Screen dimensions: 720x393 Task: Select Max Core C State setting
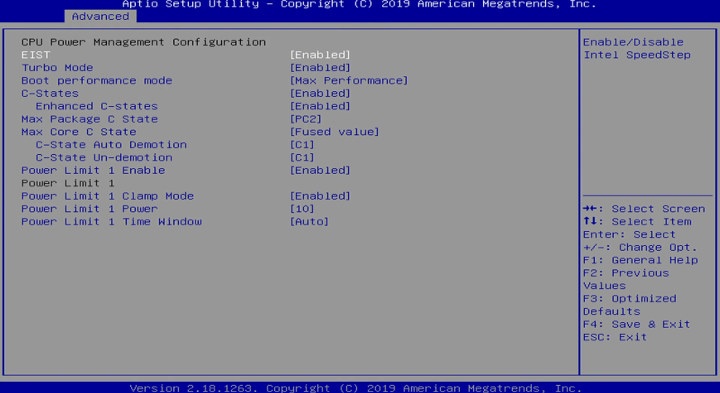coord(79,132)
